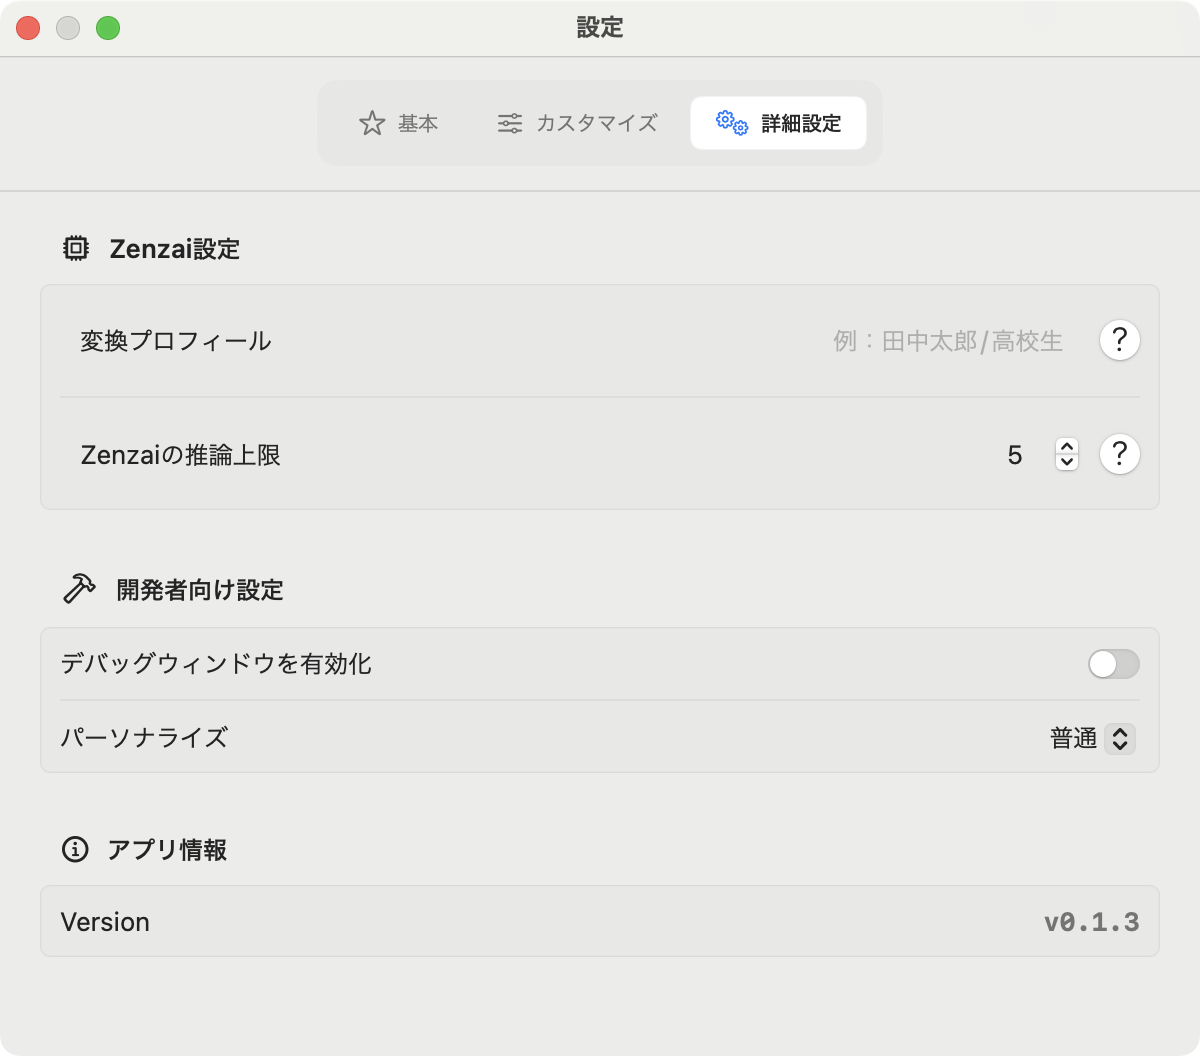
Task: Open help for 変換プロフィール
Action: (x=1120, y=340)
